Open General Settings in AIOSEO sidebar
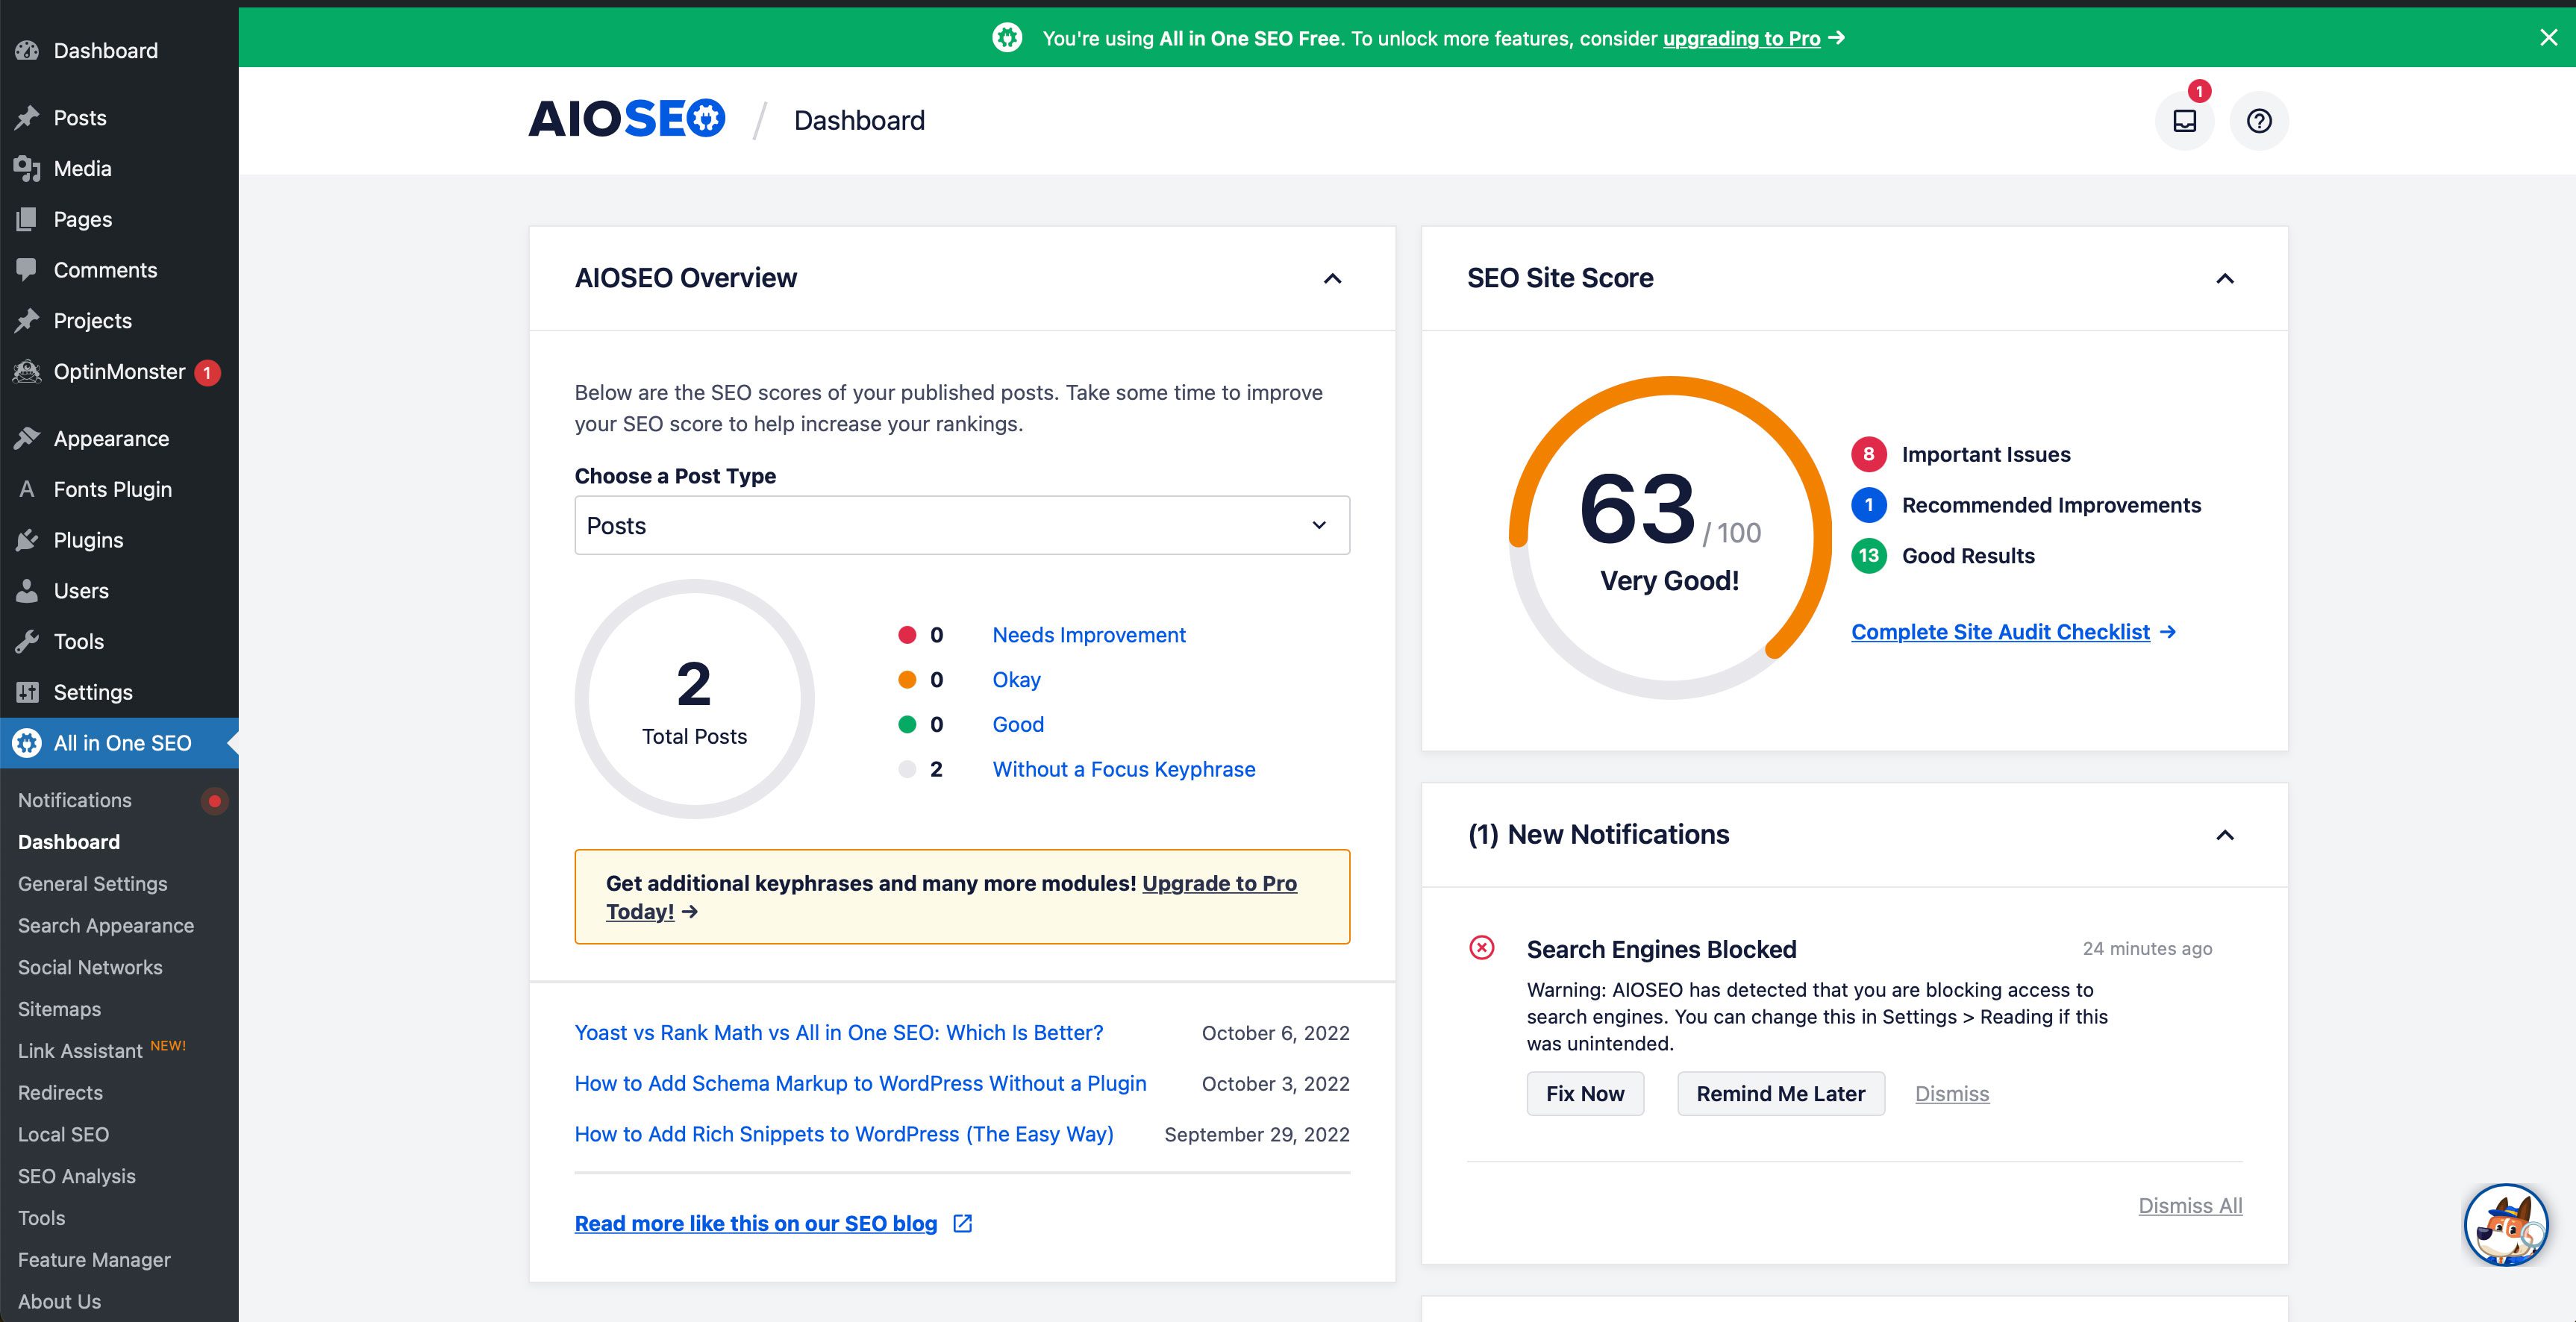 [x=91, y=883]
